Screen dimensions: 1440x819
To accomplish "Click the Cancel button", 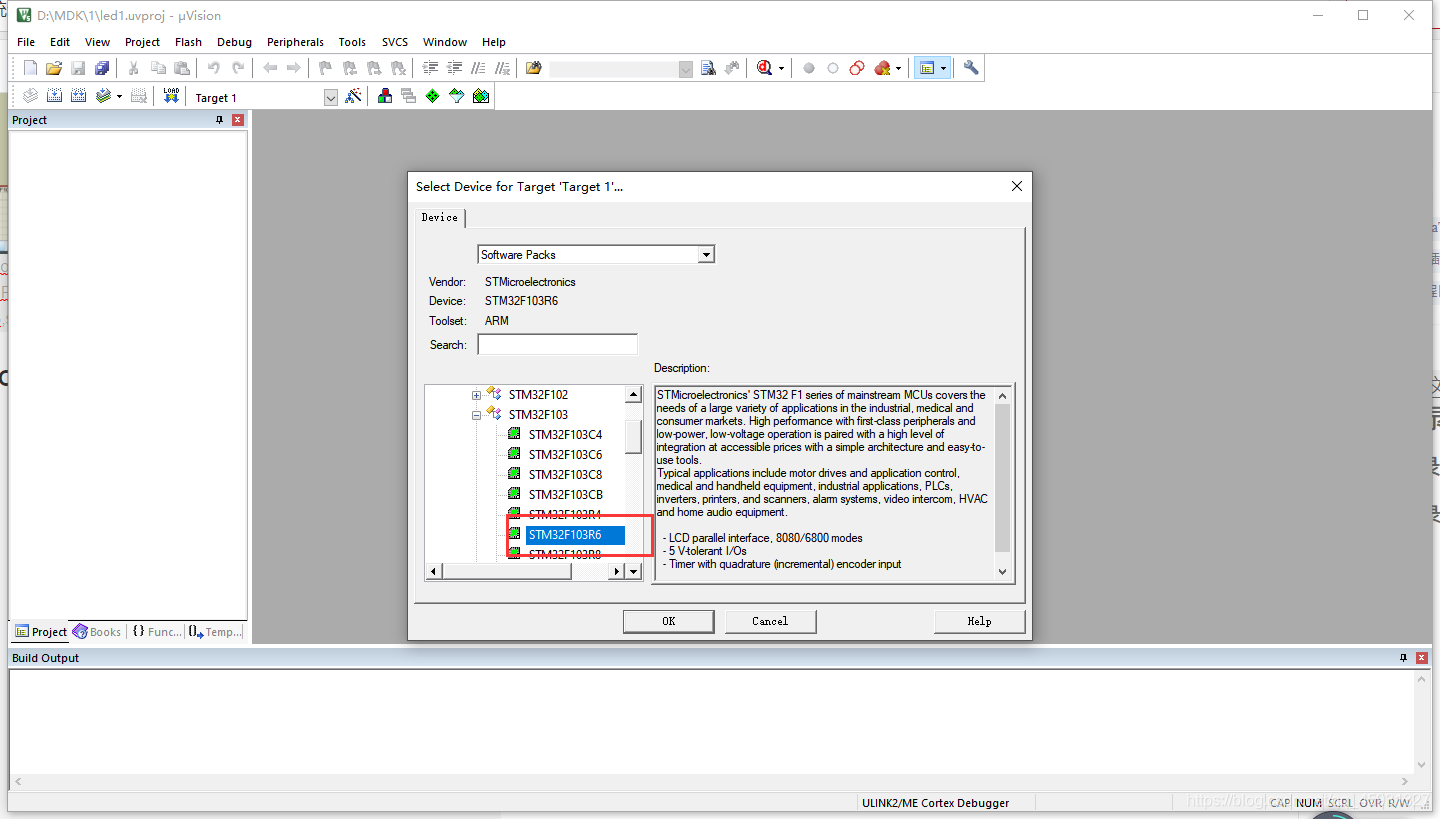I will click(770, 621).
